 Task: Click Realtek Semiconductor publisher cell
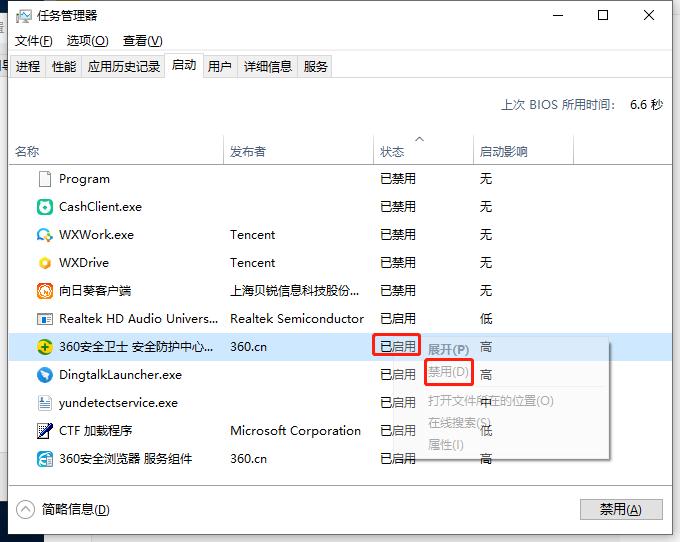pos(297,319)
